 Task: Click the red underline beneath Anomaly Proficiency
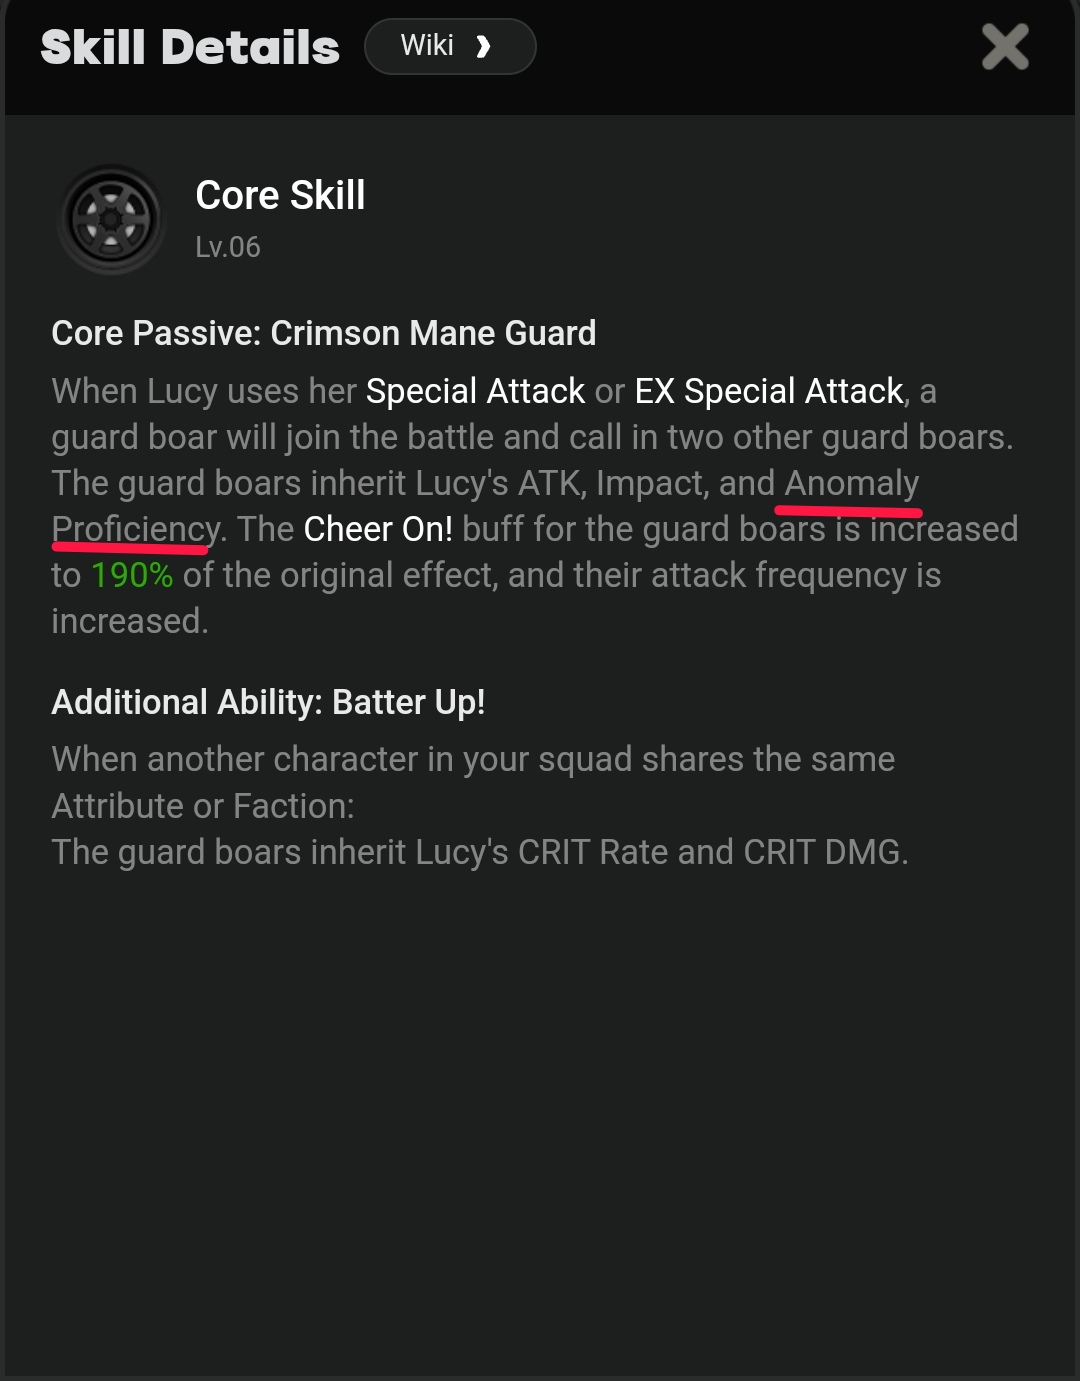coord(848,508)
